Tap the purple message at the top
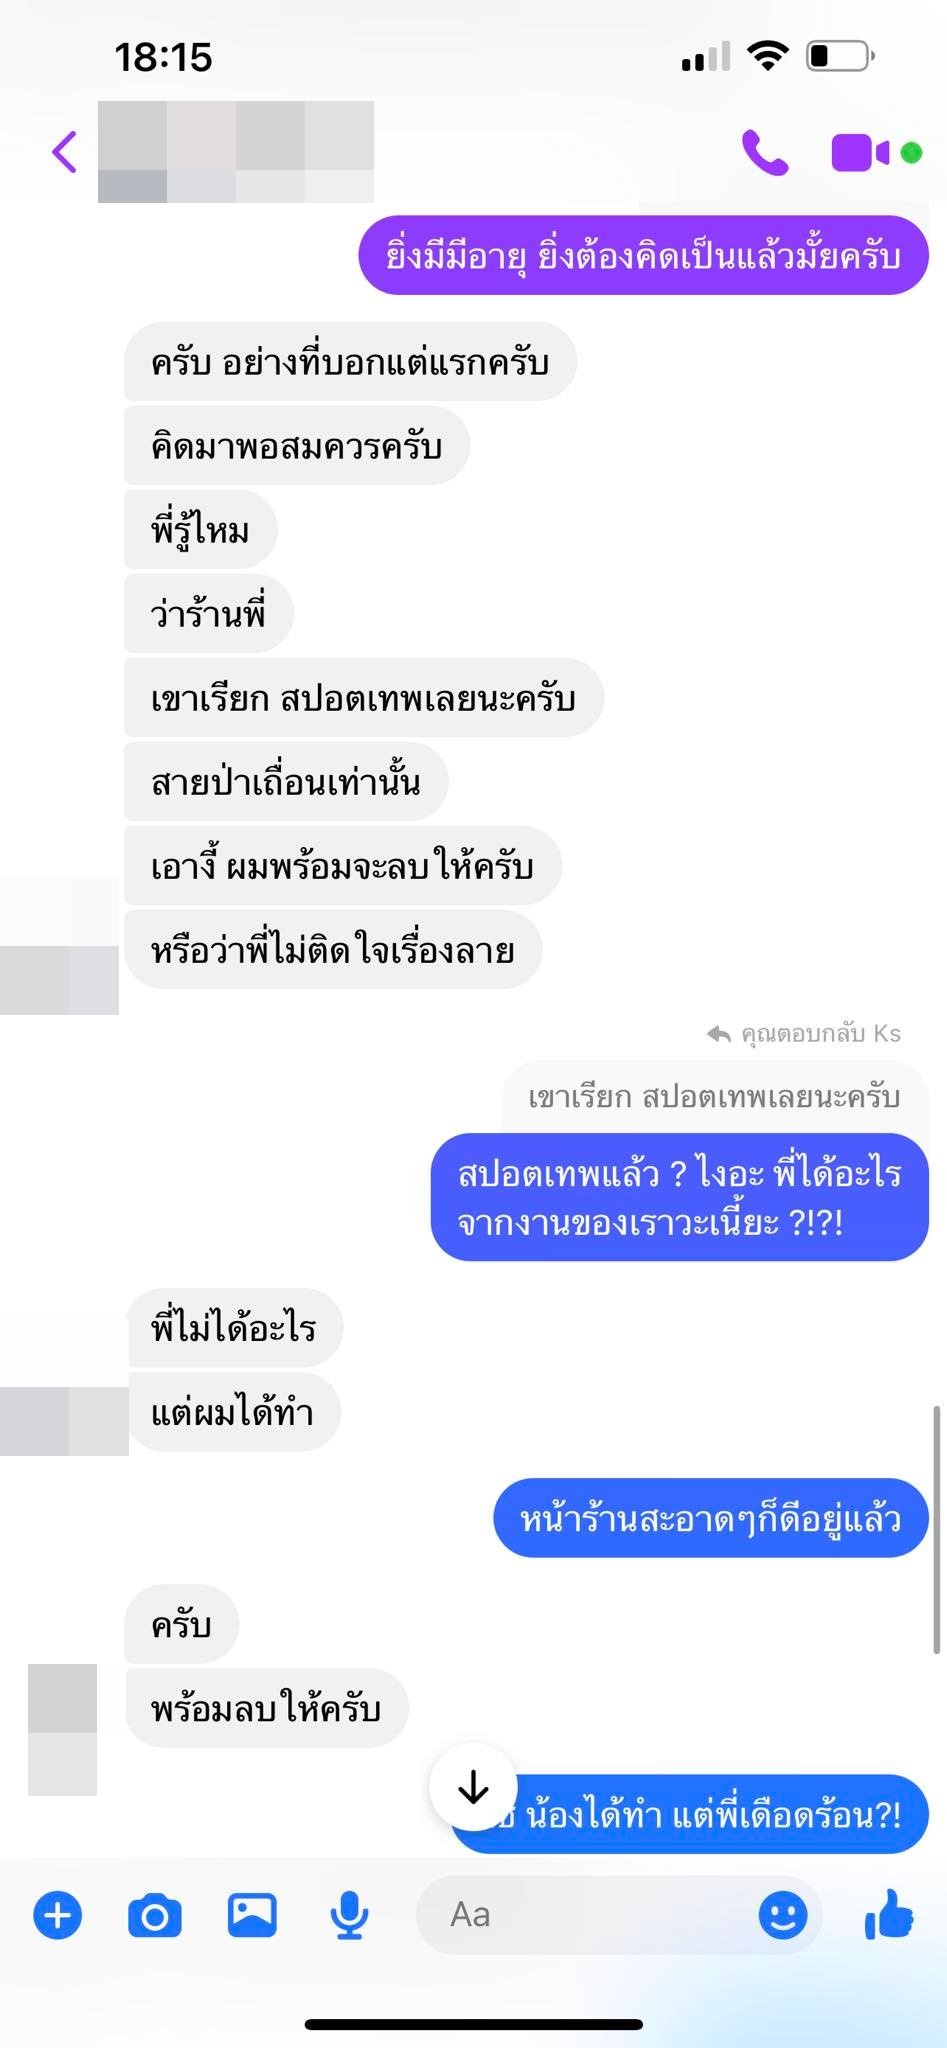 643,256
